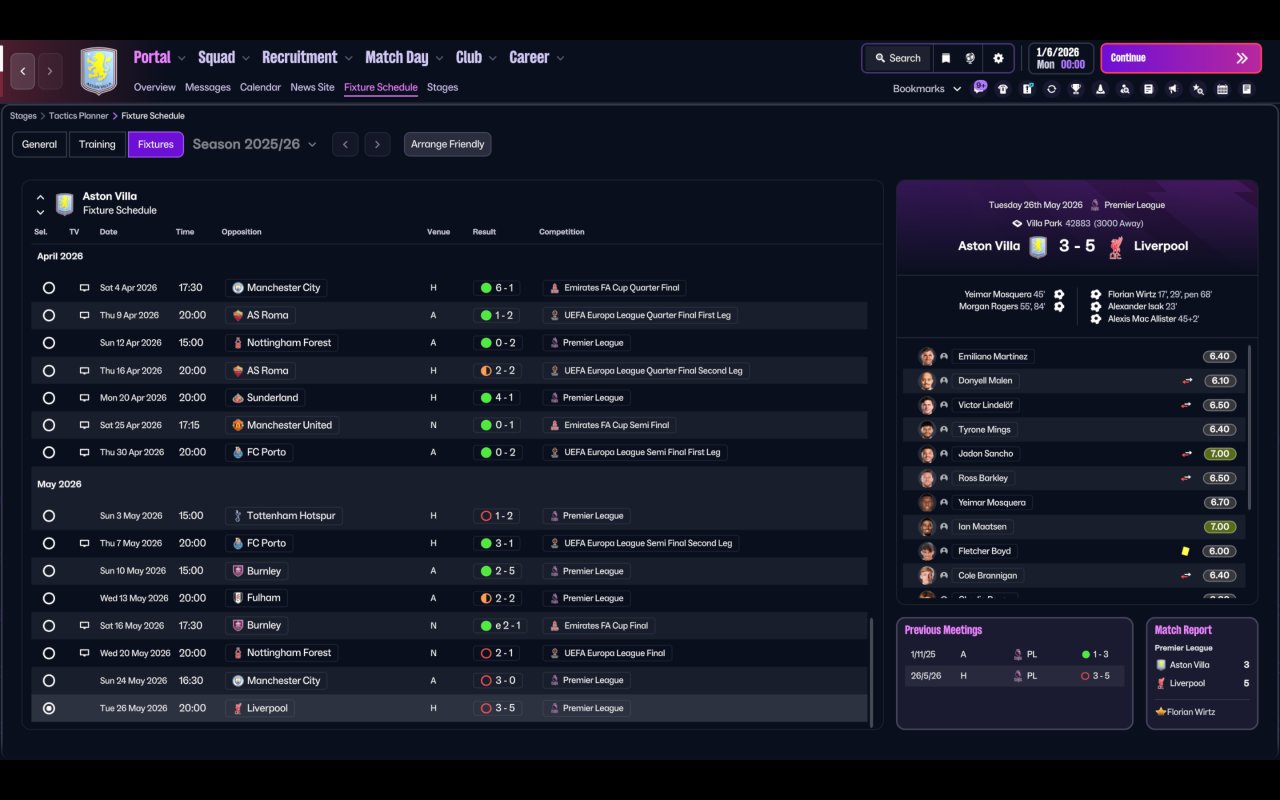Go to next season with right chevron button
The image size is (1280, 800).
pyautogui.click(x=377, y=144)
